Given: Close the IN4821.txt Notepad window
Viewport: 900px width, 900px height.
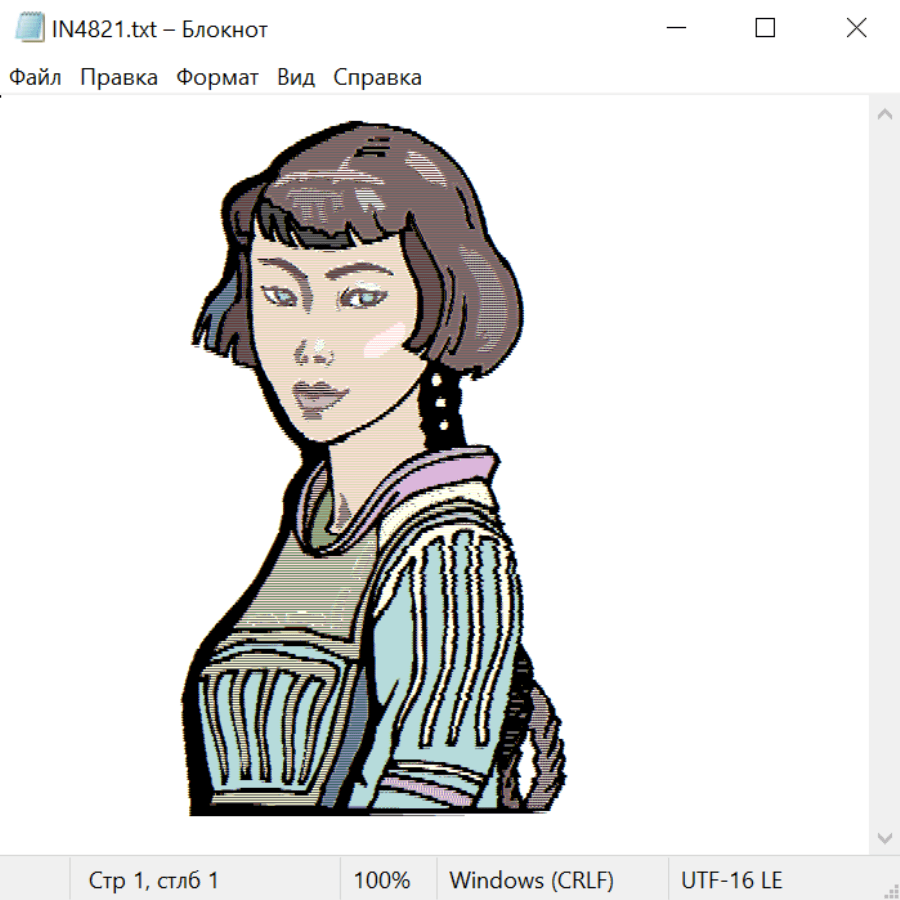Looking at the screenshot, I should click(856, 29).
